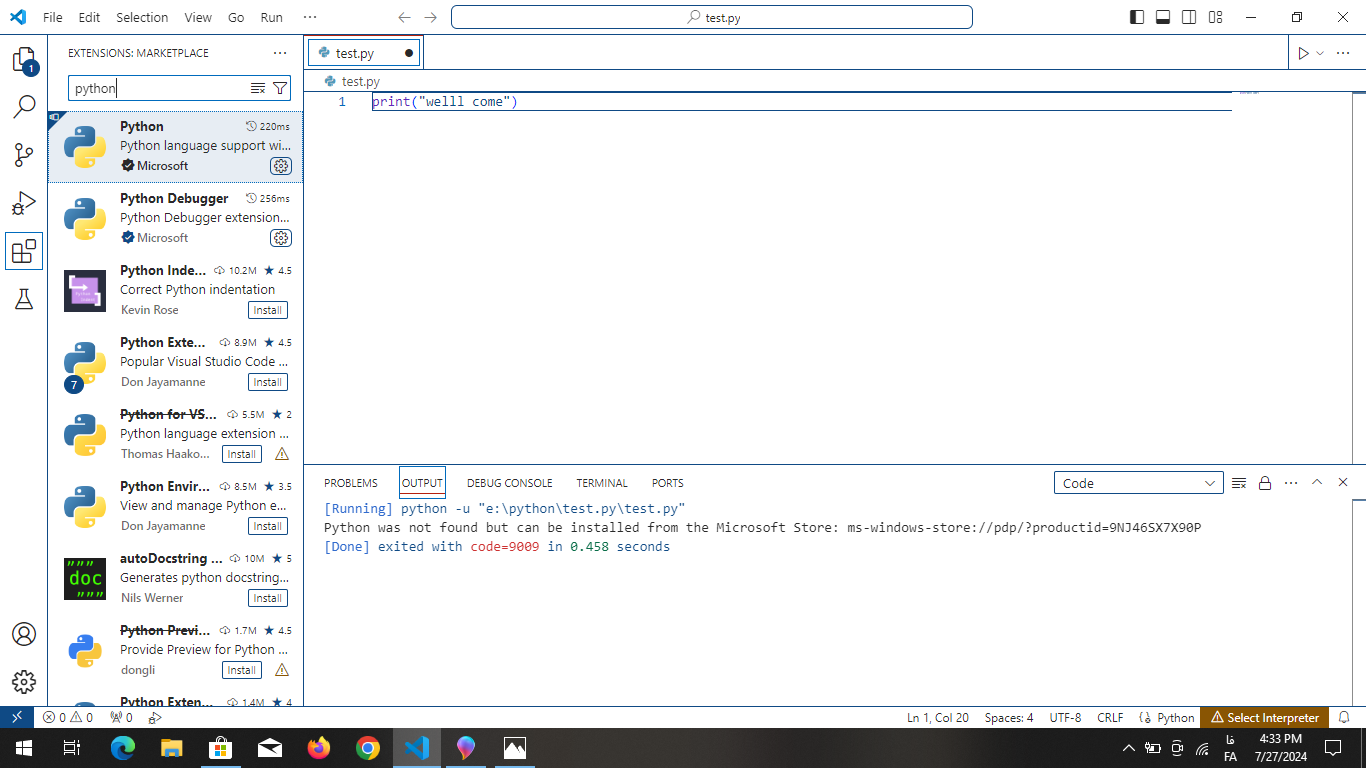
Task: Open the Run and Debug view
Action: 24,203
